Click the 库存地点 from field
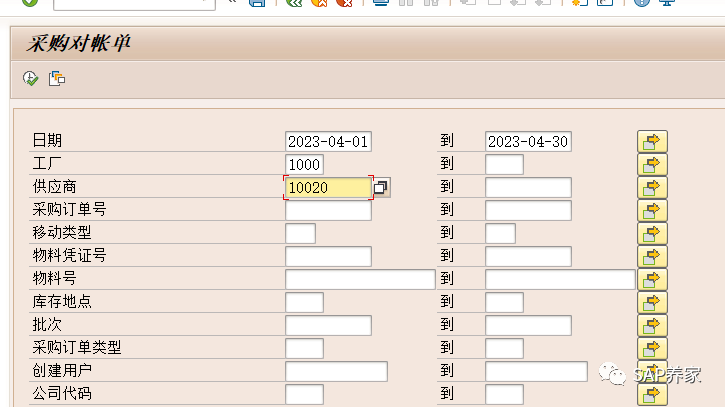Screen dimensions: 725x407 304,302
